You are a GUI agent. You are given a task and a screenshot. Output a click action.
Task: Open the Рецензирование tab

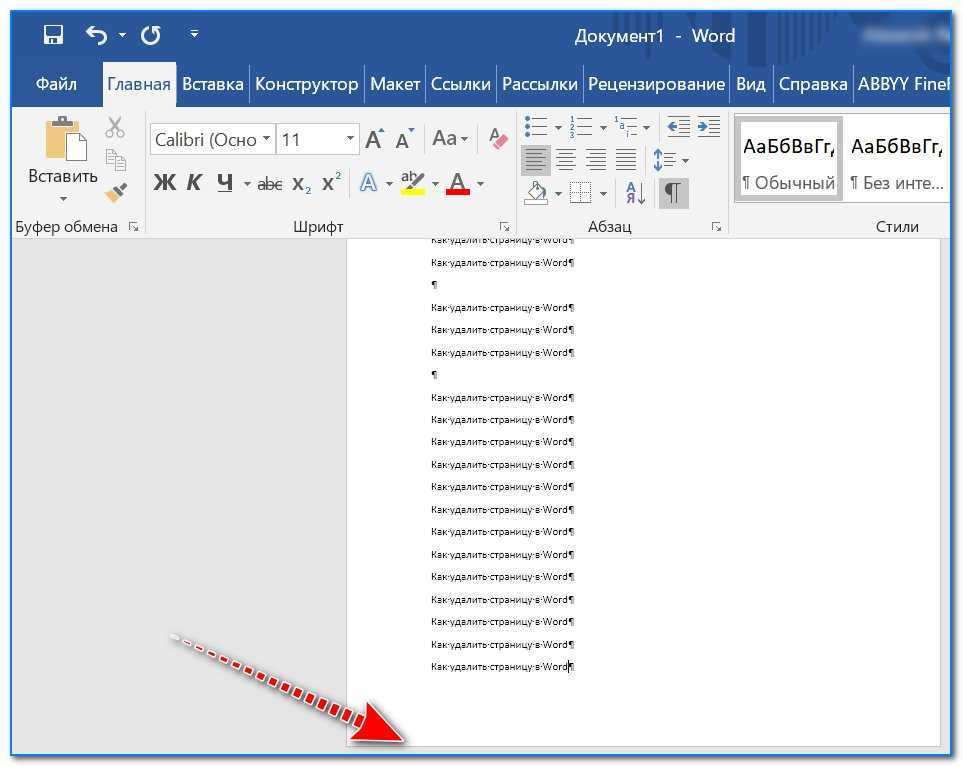657,84
